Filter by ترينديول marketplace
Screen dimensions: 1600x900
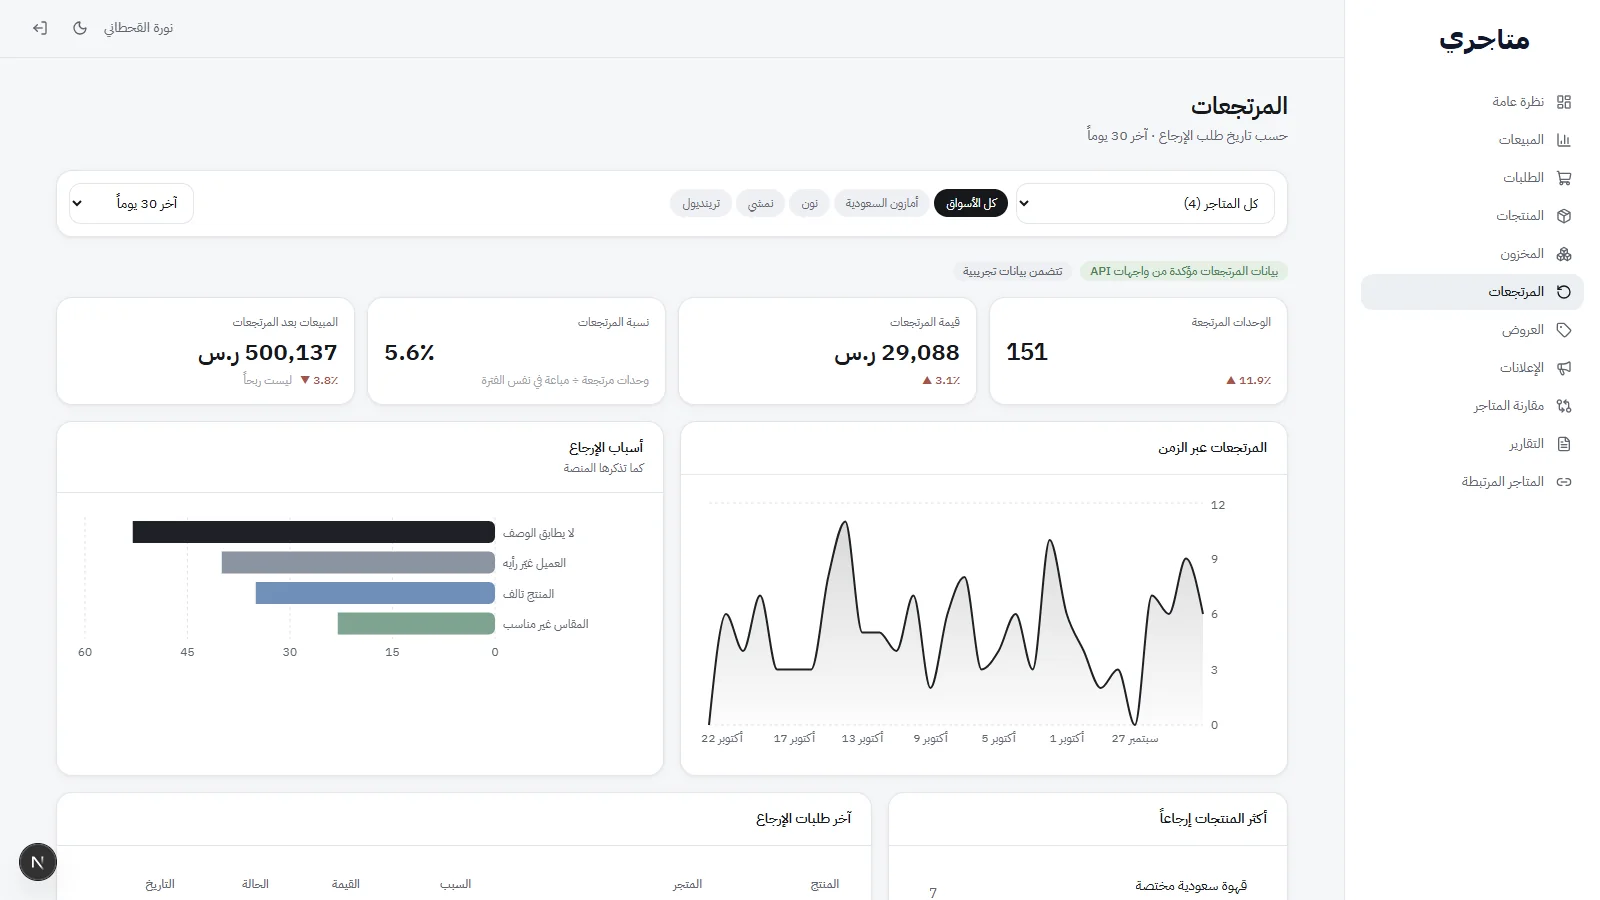[701, 204]
